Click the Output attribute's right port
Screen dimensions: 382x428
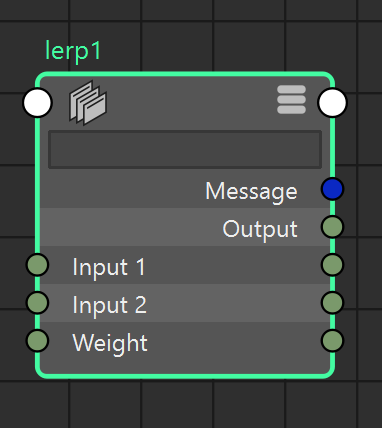click(332, 227)
